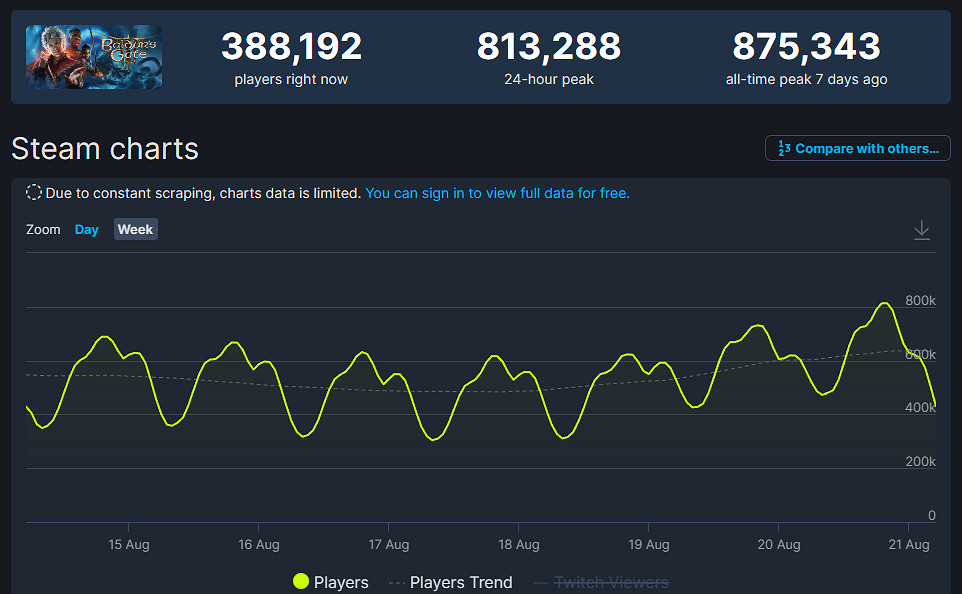The height and width of the screenshot is (594, 962).
Task: Click the loading spinner circle icon
Action: (32, 191)
